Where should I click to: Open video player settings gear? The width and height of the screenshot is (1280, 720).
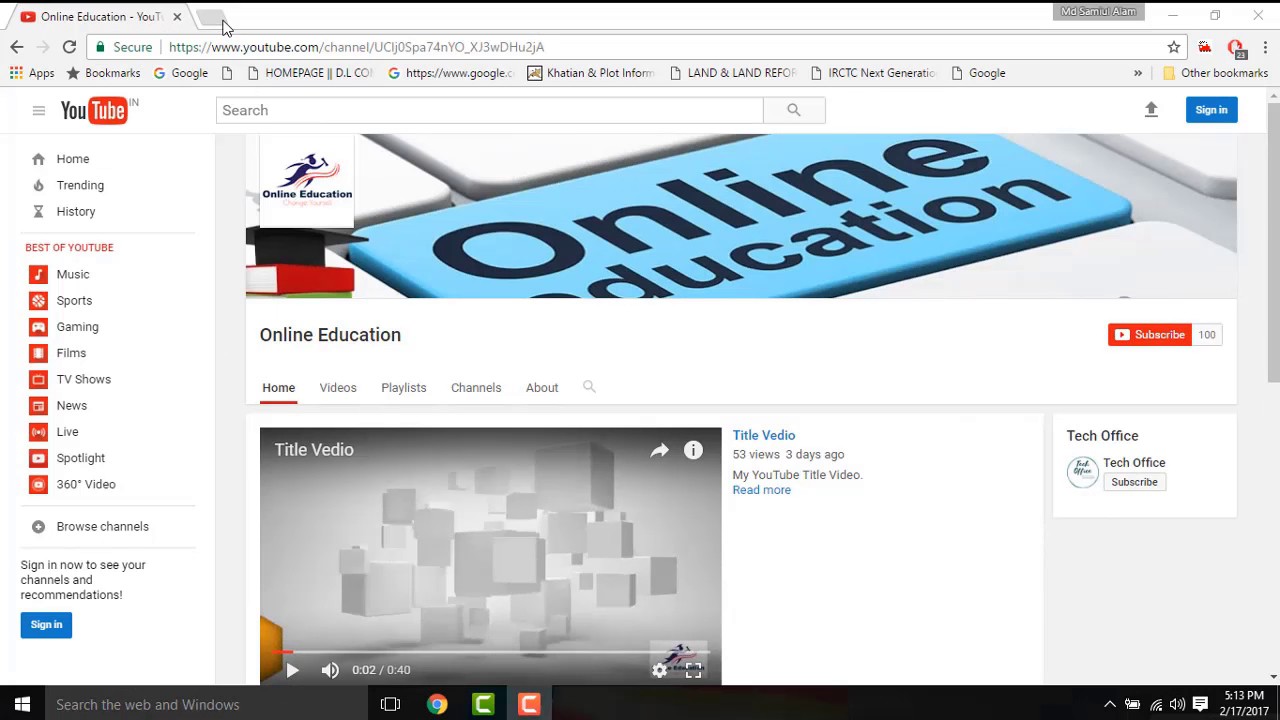pos(659,671)
